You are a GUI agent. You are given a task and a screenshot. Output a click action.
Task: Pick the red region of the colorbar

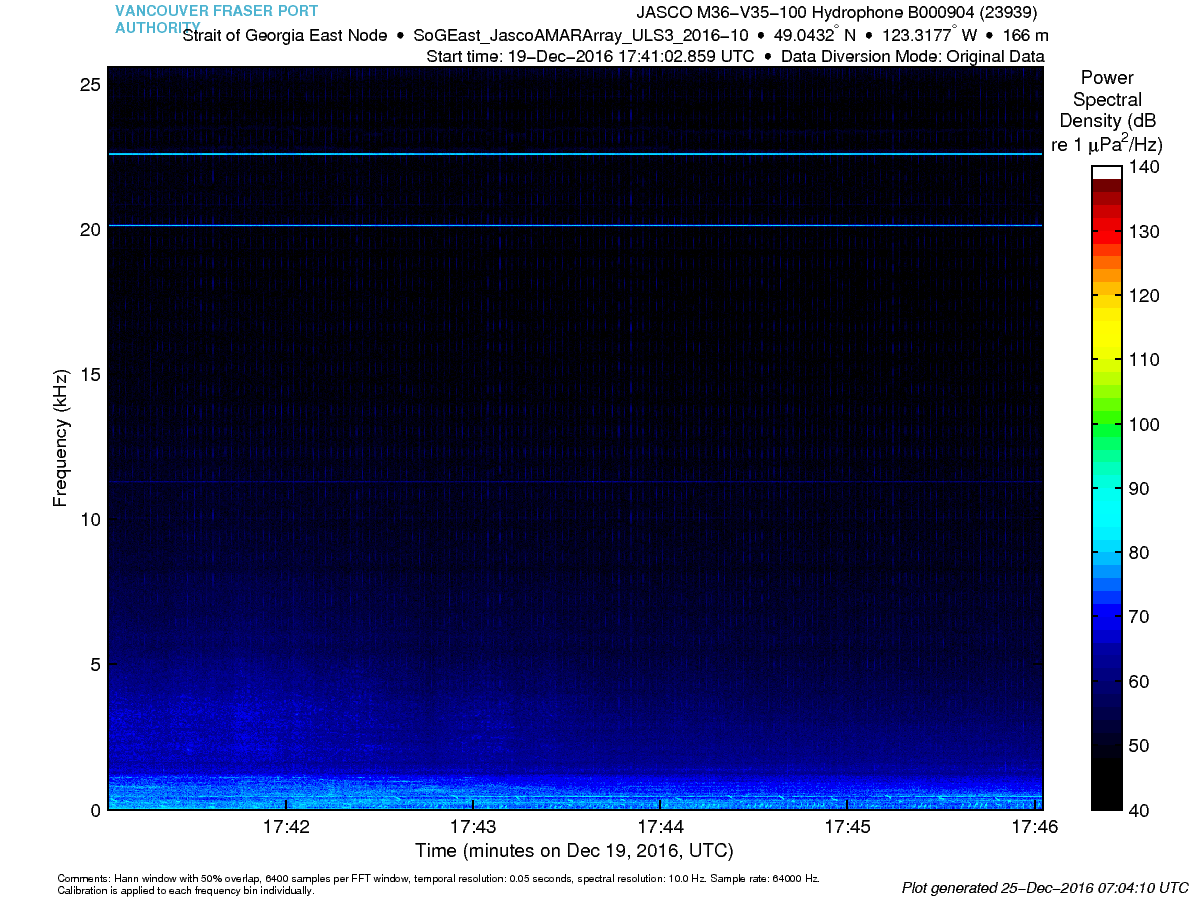1106,218
